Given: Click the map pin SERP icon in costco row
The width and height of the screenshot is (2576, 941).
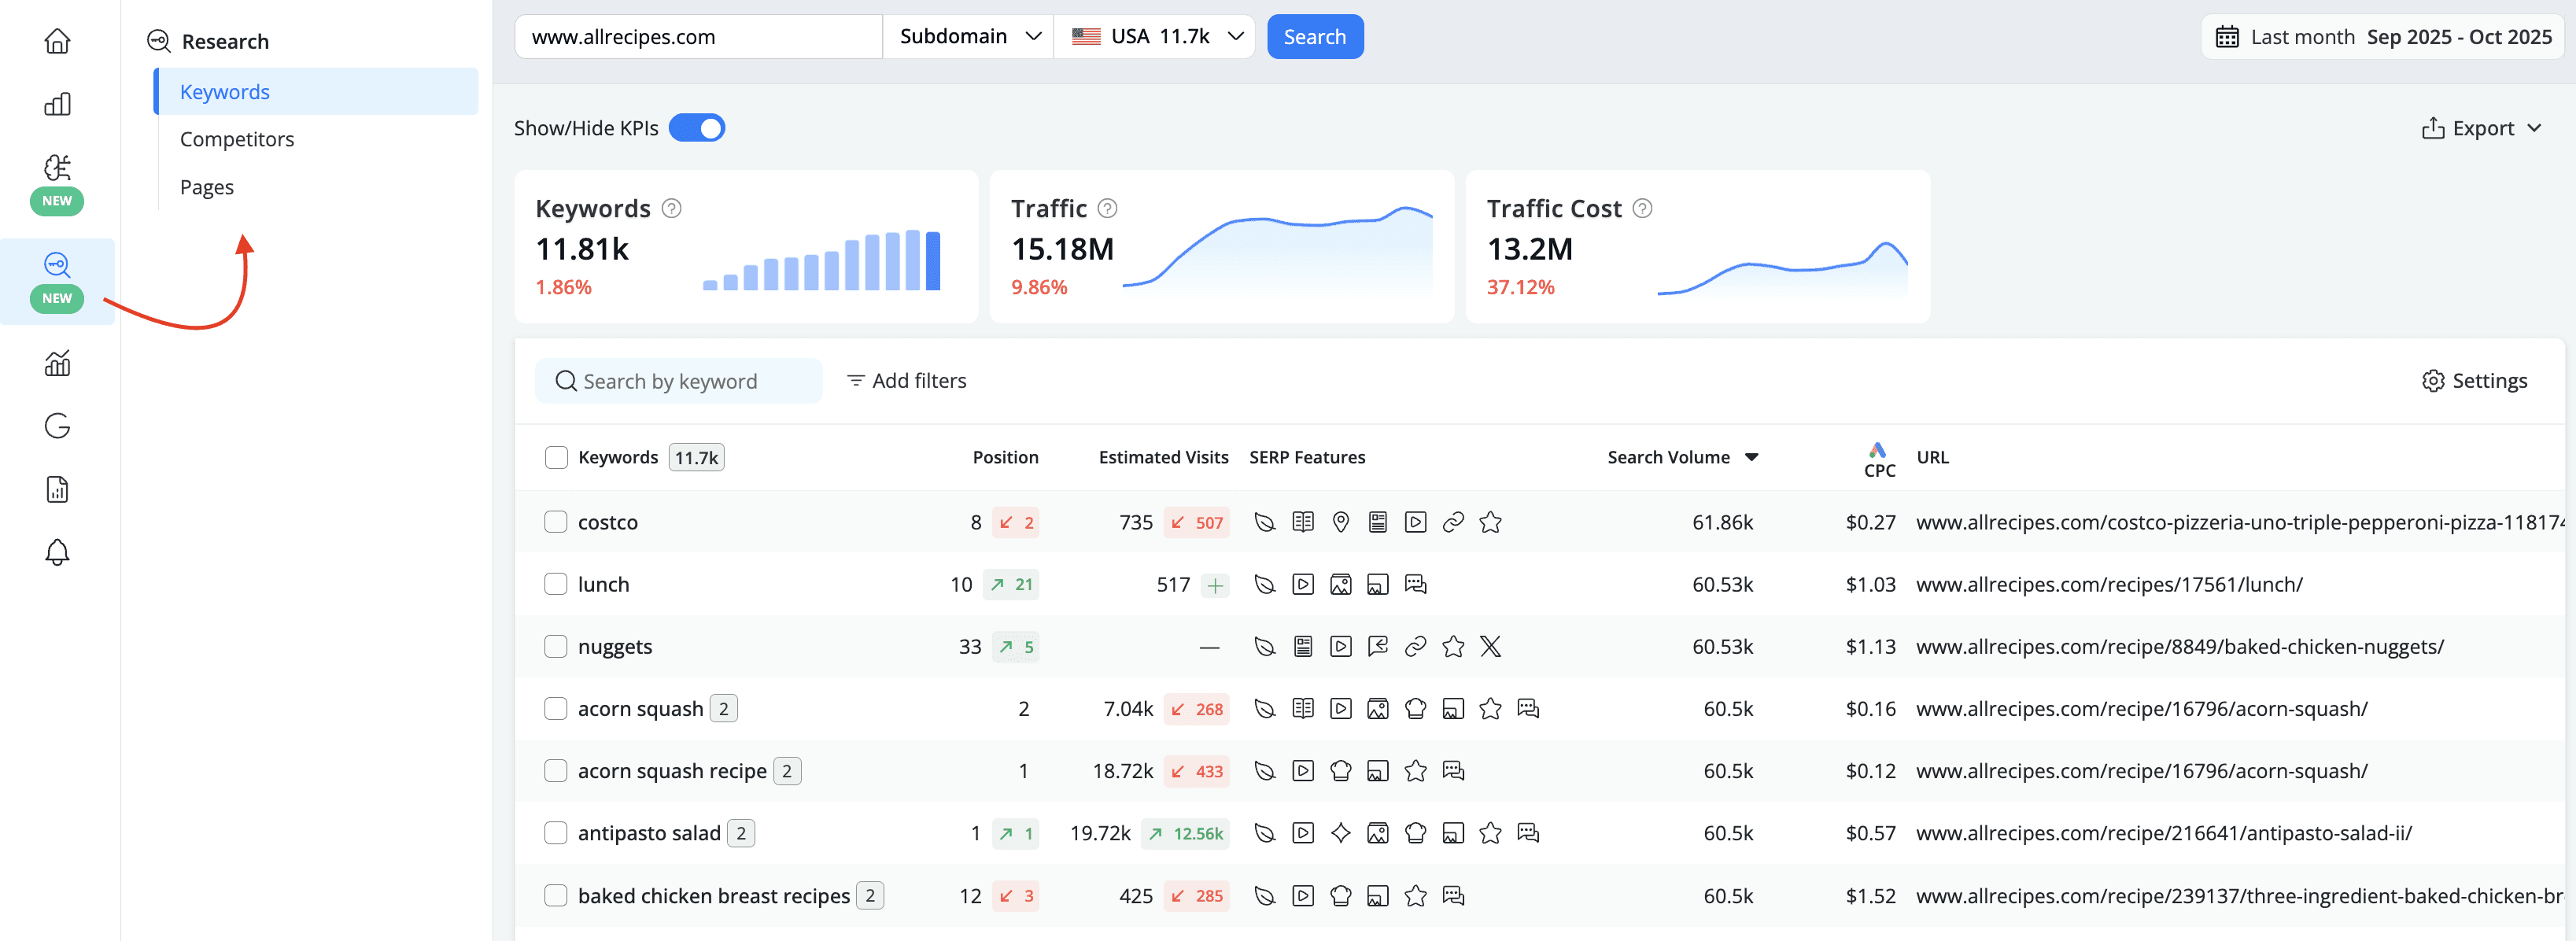Looking at the screenshot, I should [x=1341, y=522].
